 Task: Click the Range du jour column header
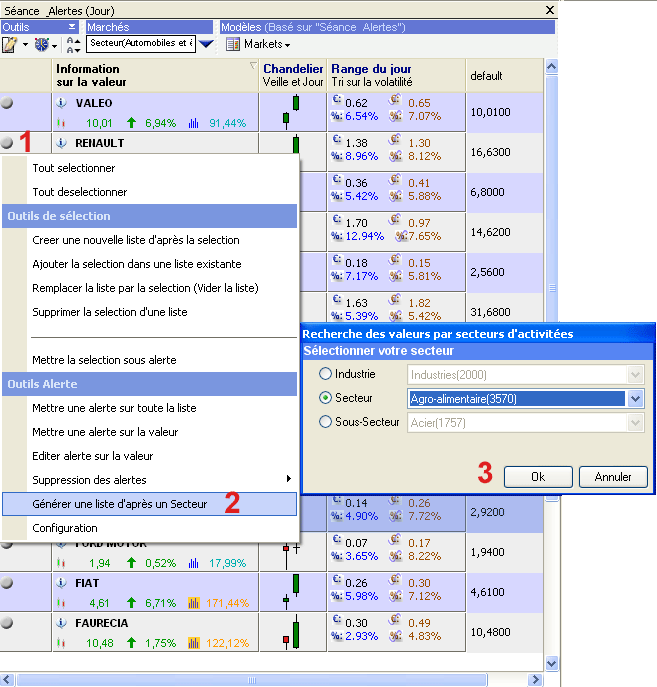[396, 75]
